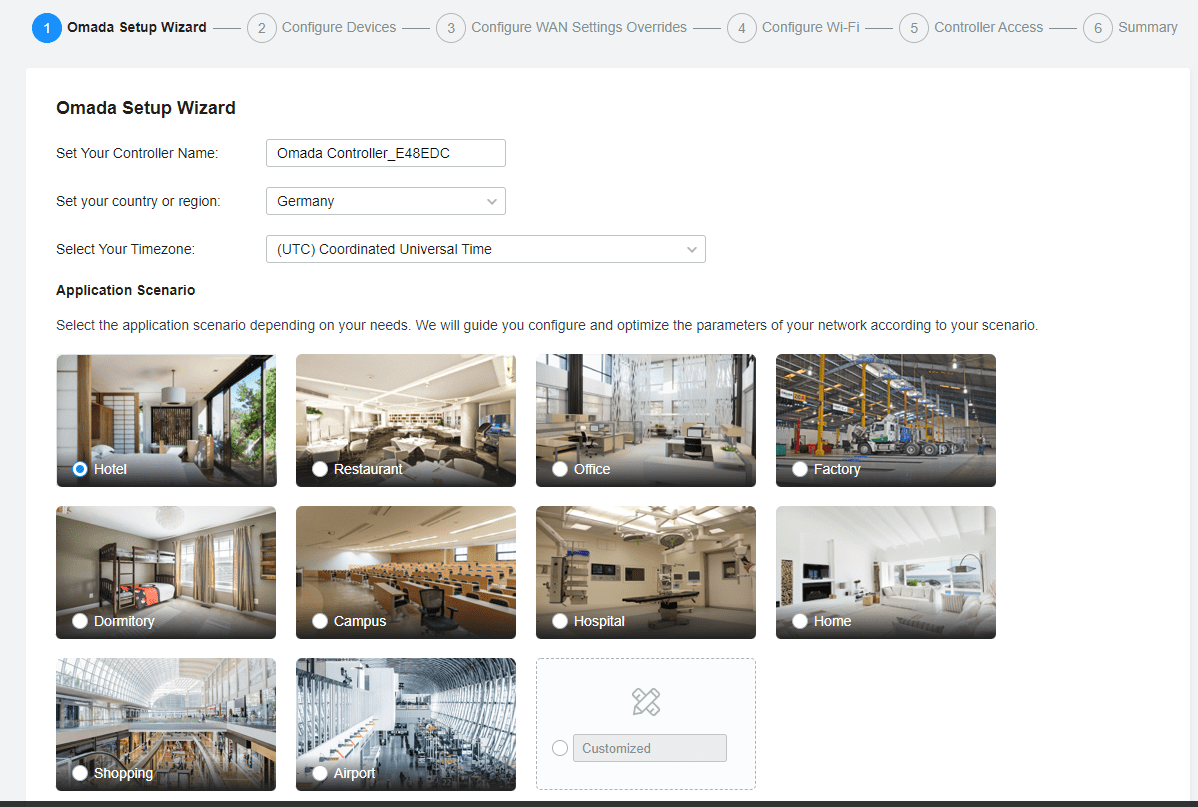This screenshot has width=1198, height=807.
Task: Click the Factory scenario thumbnail image
Action: 885,410
